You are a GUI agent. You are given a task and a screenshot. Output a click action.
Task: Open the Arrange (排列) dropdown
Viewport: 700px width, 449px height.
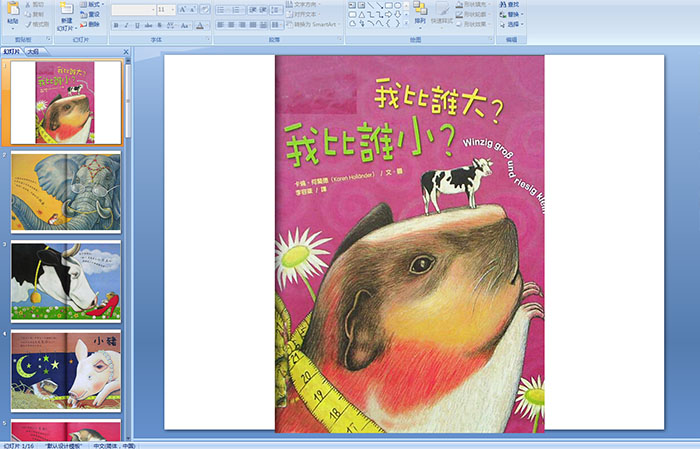click(420, 14)
